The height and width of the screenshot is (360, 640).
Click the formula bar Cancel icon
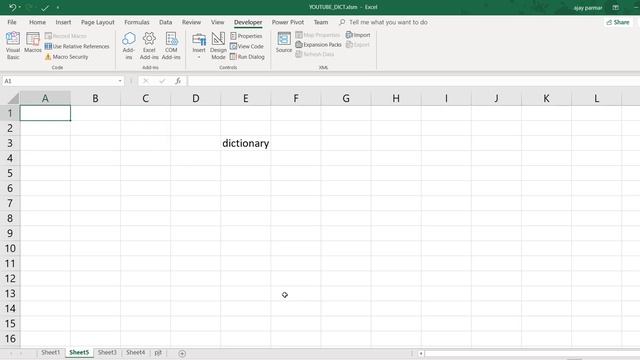[146, 81]
